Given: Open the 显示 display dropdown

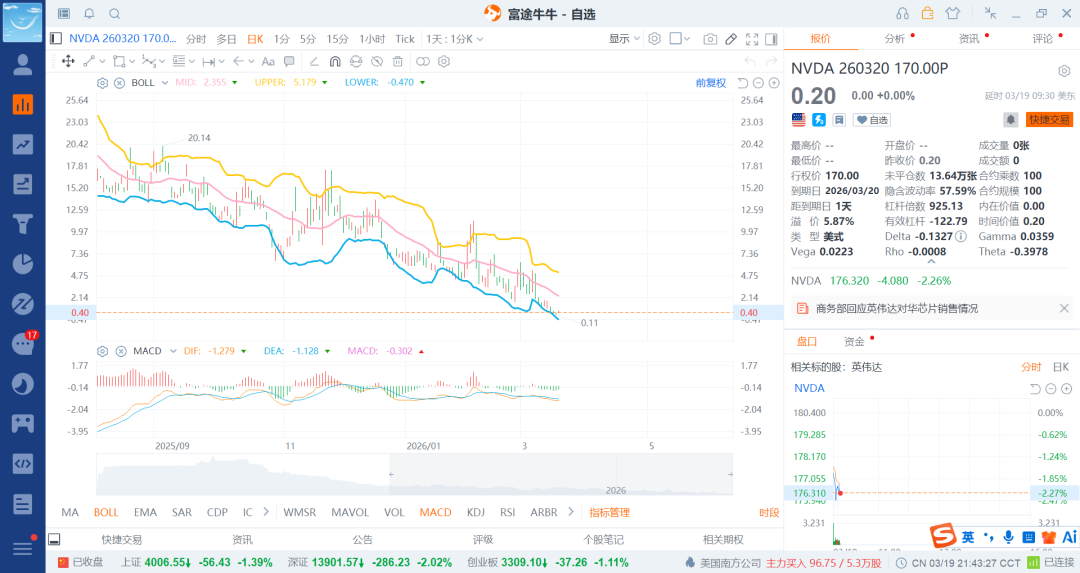Looking at the screenshot, I should tap(624, 39).
